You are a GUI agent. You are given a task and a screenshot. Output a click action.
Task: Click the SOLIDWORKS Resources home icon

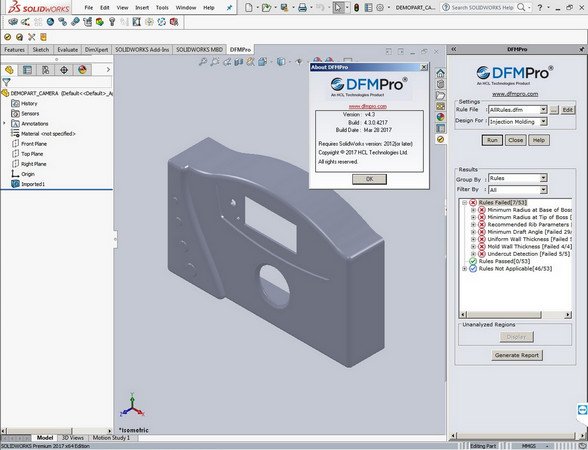click(x=441, y=73)
